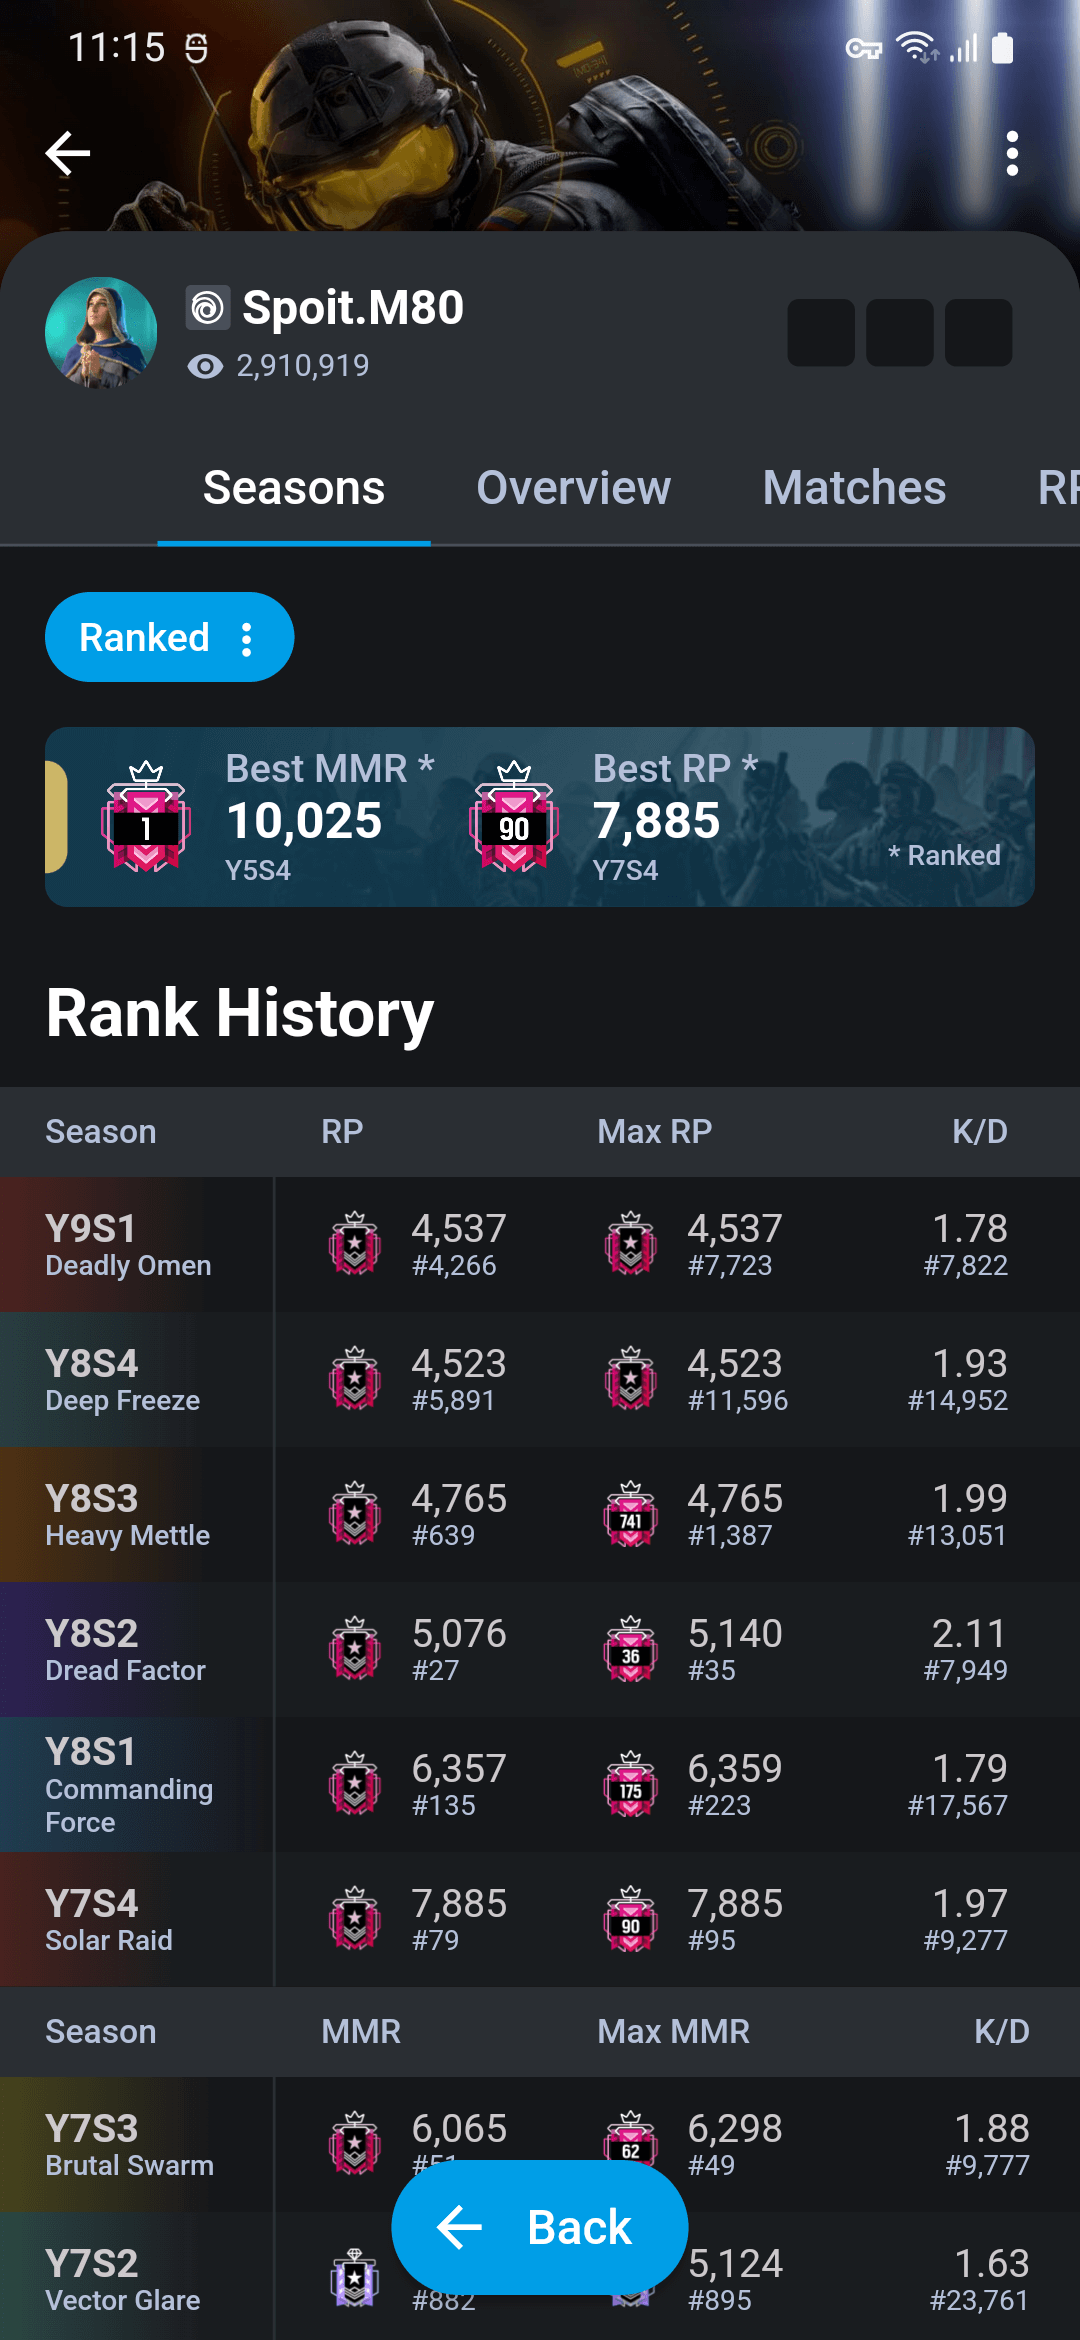Select the Y8S1 Max RP badge numbered 175
The height and width of the screenshot is (2340, 1080).
629,1785
